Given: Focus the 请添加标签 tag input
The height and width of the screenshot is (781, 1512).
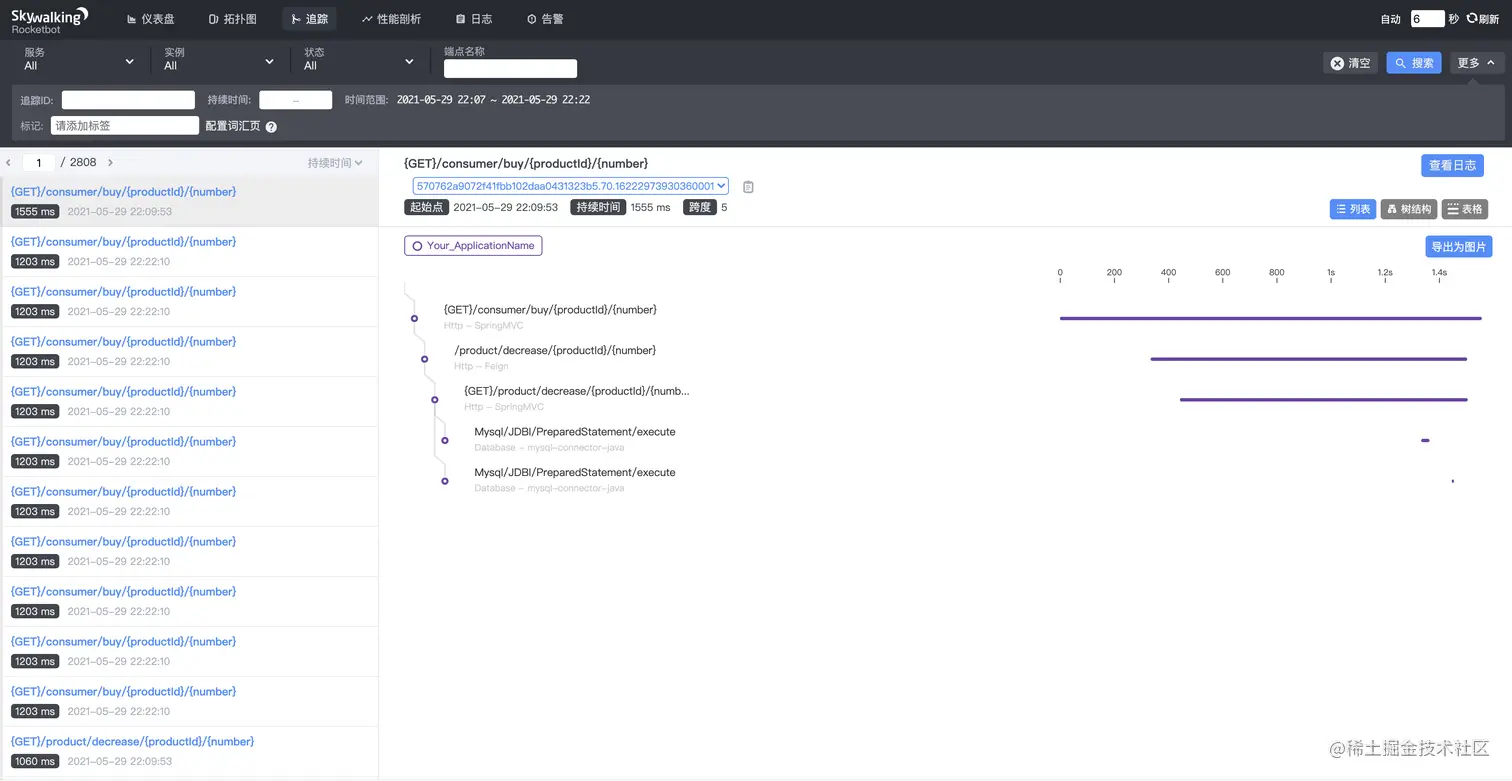Looking at the screenshot, I should coord(125,125).
